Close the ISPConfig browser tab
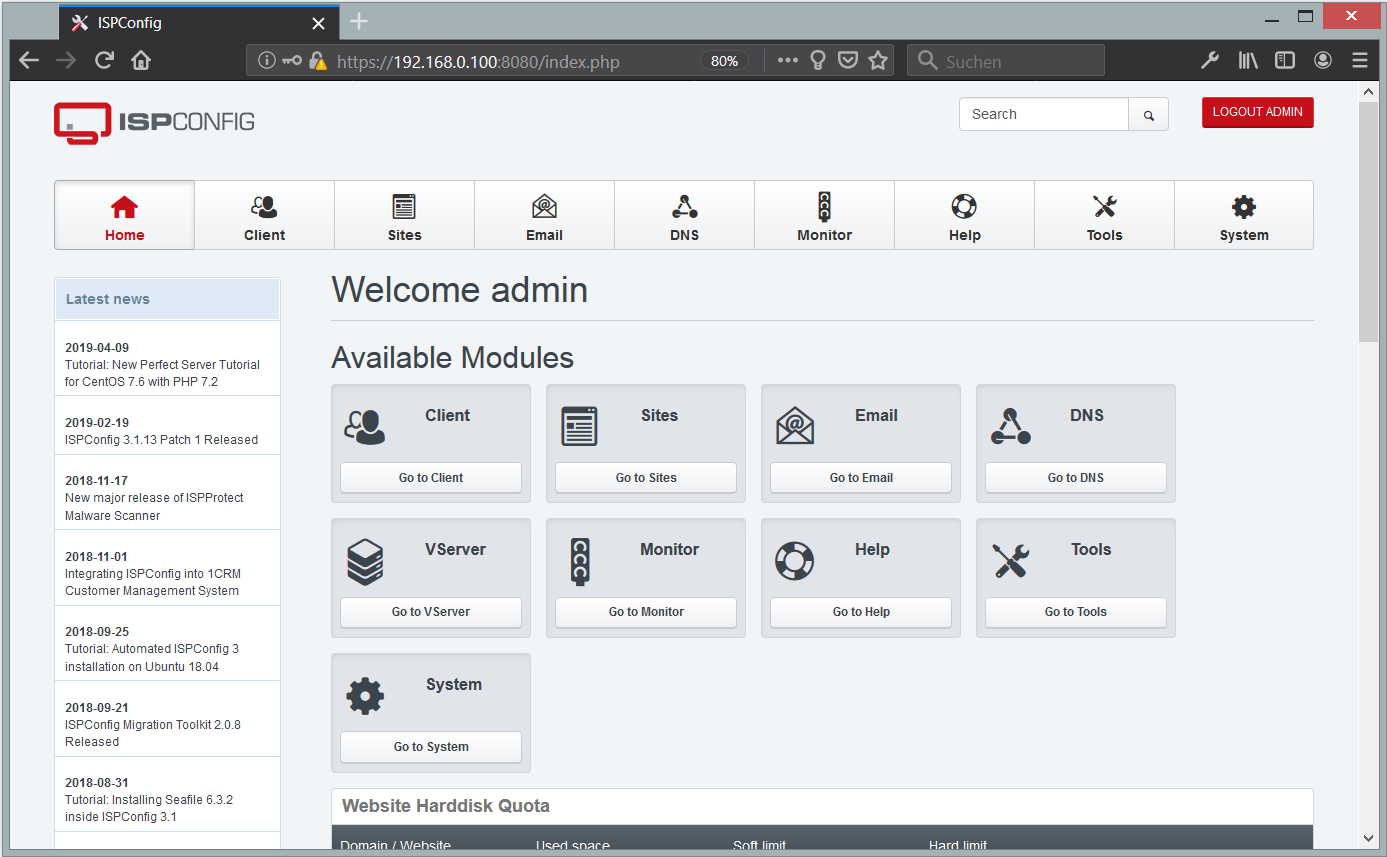Viewport: 1387px width, 857px height. pos(319,22)
